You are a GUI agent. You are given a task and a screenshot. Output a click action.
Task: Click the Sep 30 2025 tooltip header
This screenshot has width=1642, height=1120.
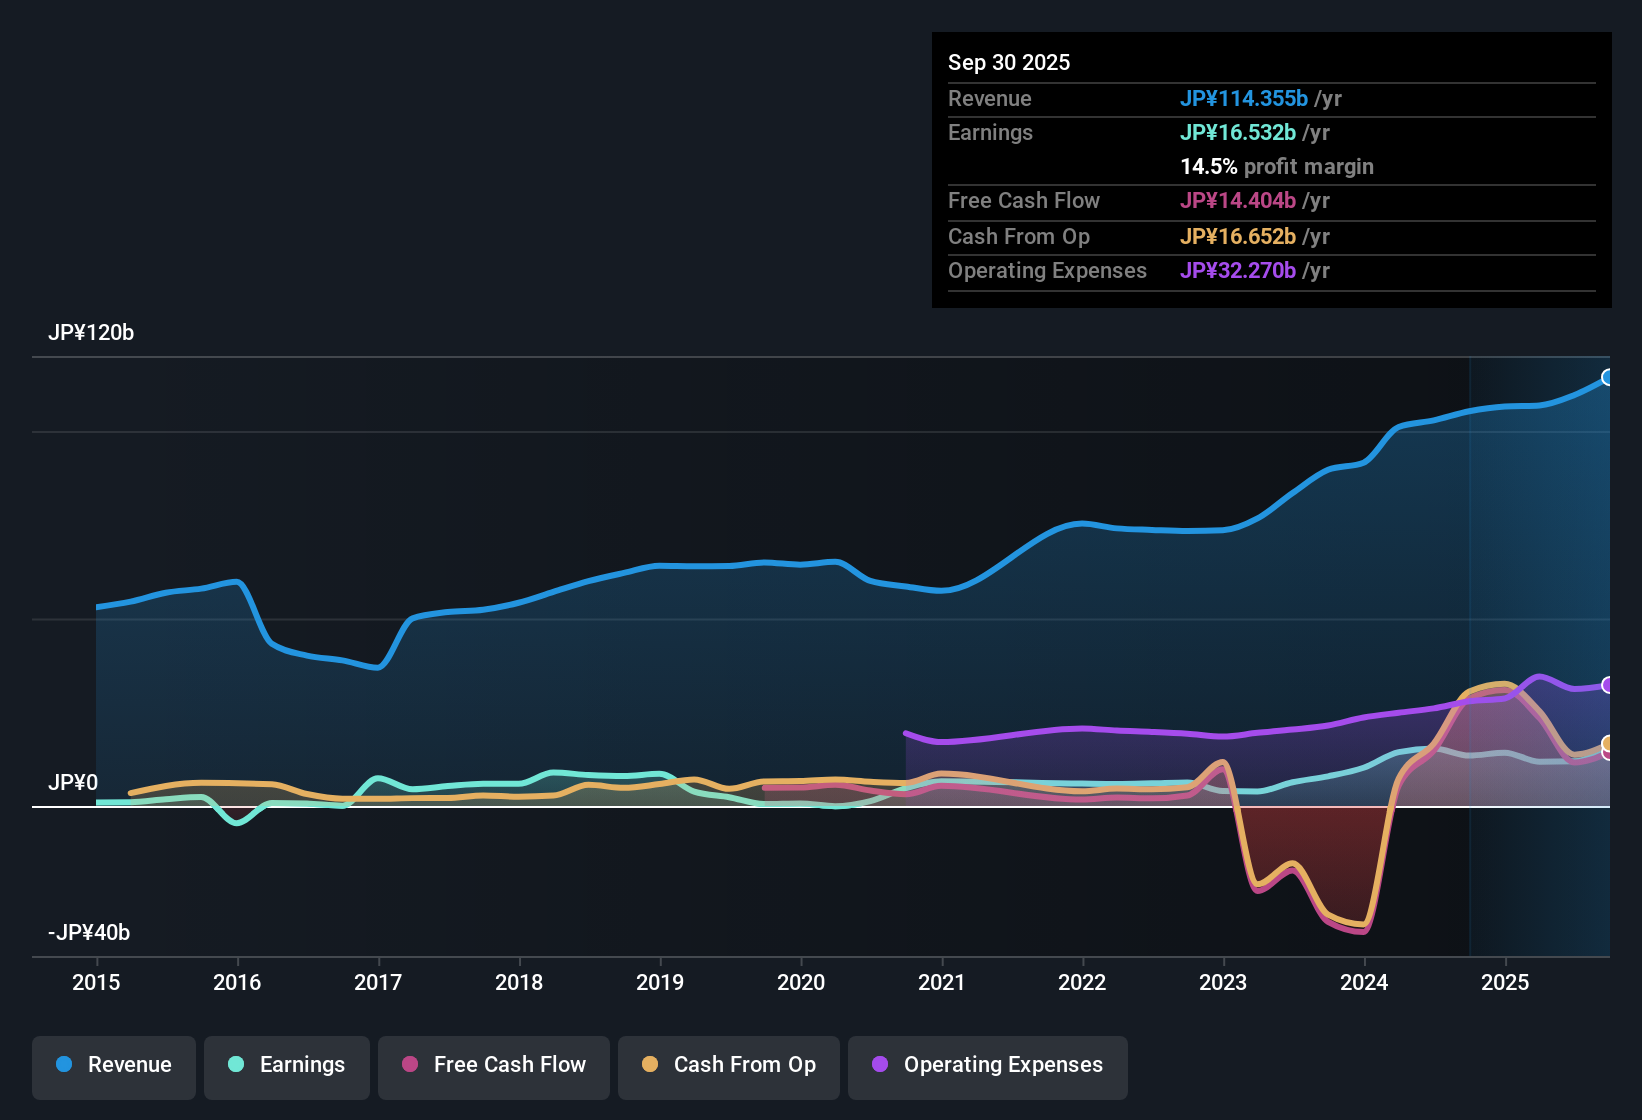1009,62
